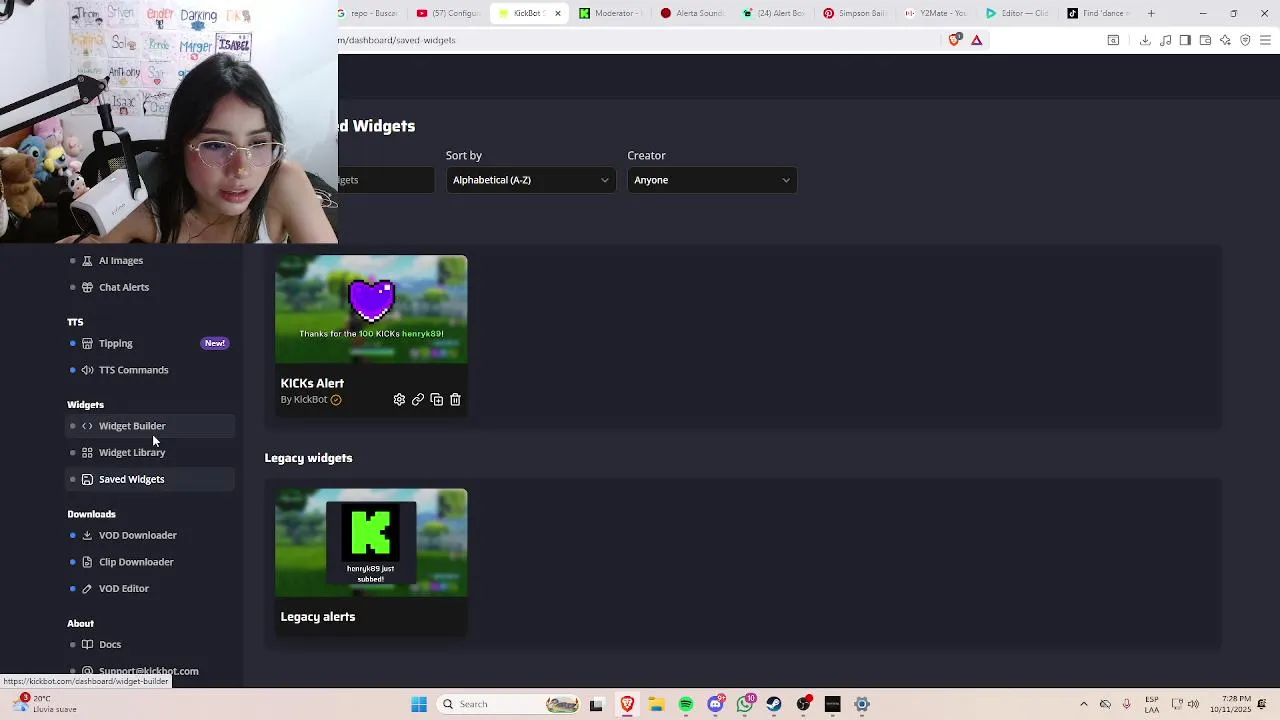Delete KICKs Alert with trash icon
The image size is (1280, 720).
(455, 400)
